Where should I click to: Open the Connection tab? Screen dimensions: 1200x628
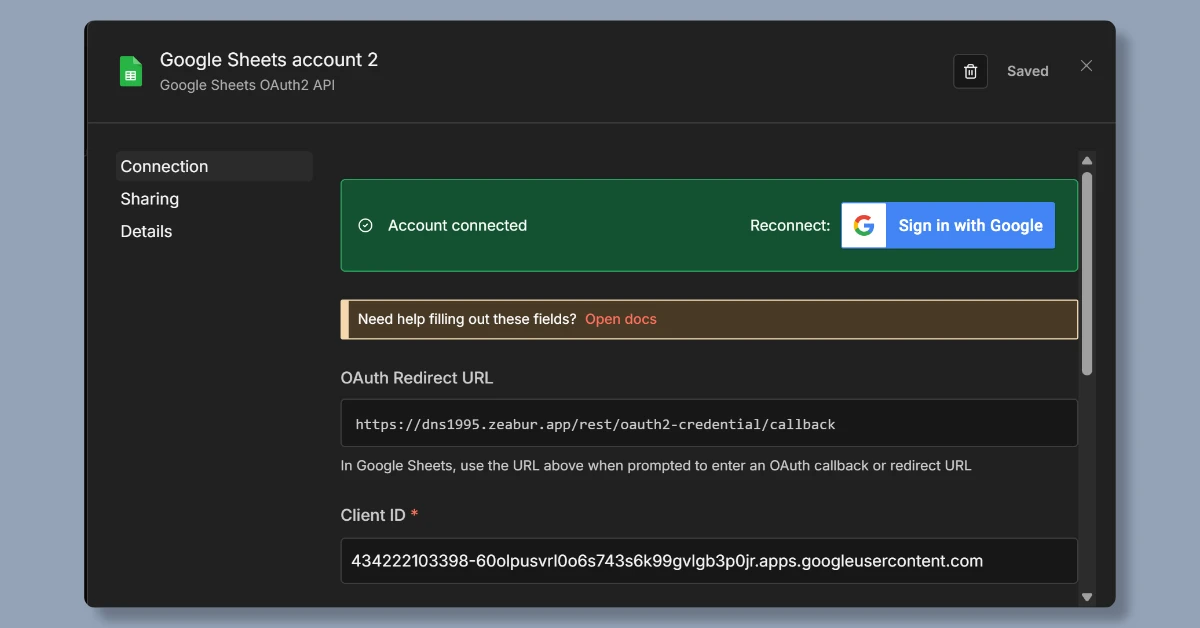pos(214,166)
